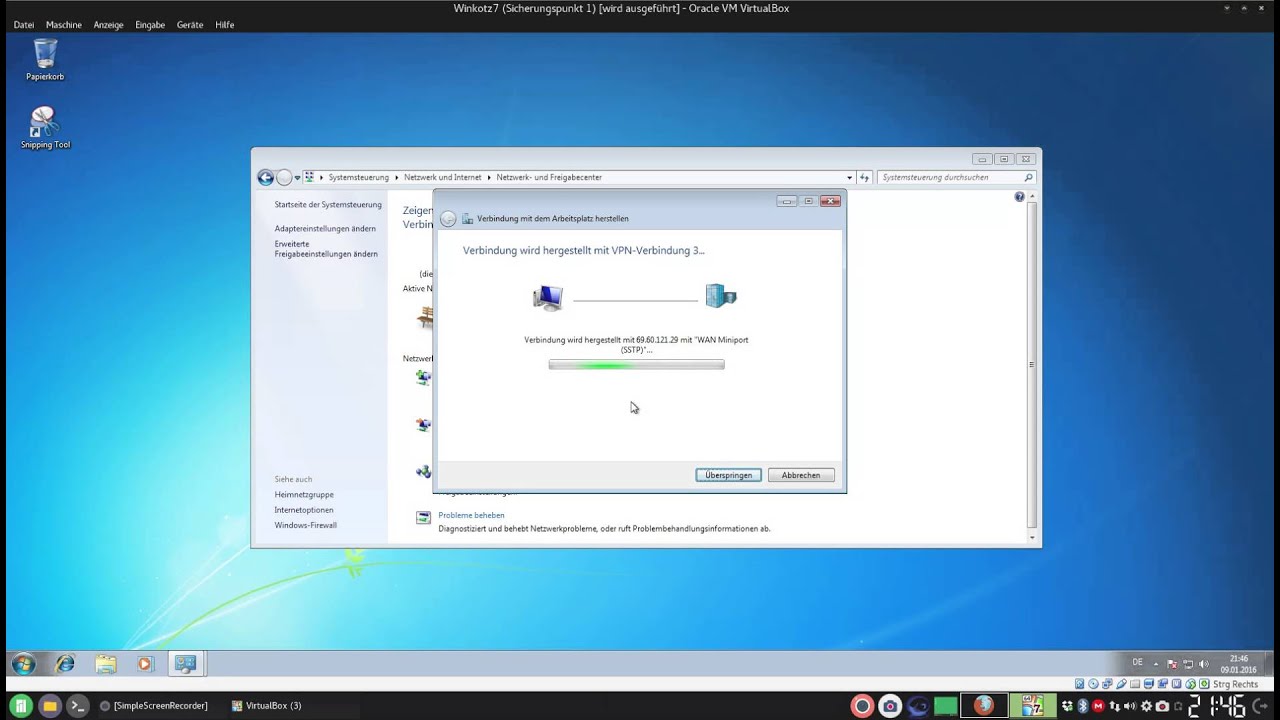Switch to the SimpleScreenRecorder task

pos(153,705)
